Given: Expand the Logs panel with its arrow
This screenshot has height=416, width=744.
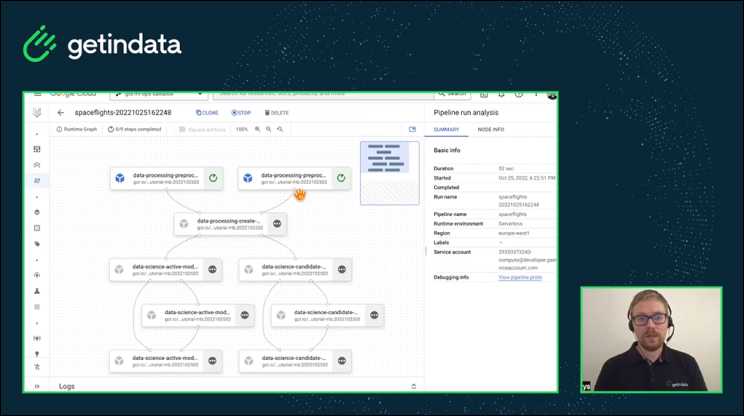Looking at the screenshot, I should pyautogui.click(x=413, y=387).
